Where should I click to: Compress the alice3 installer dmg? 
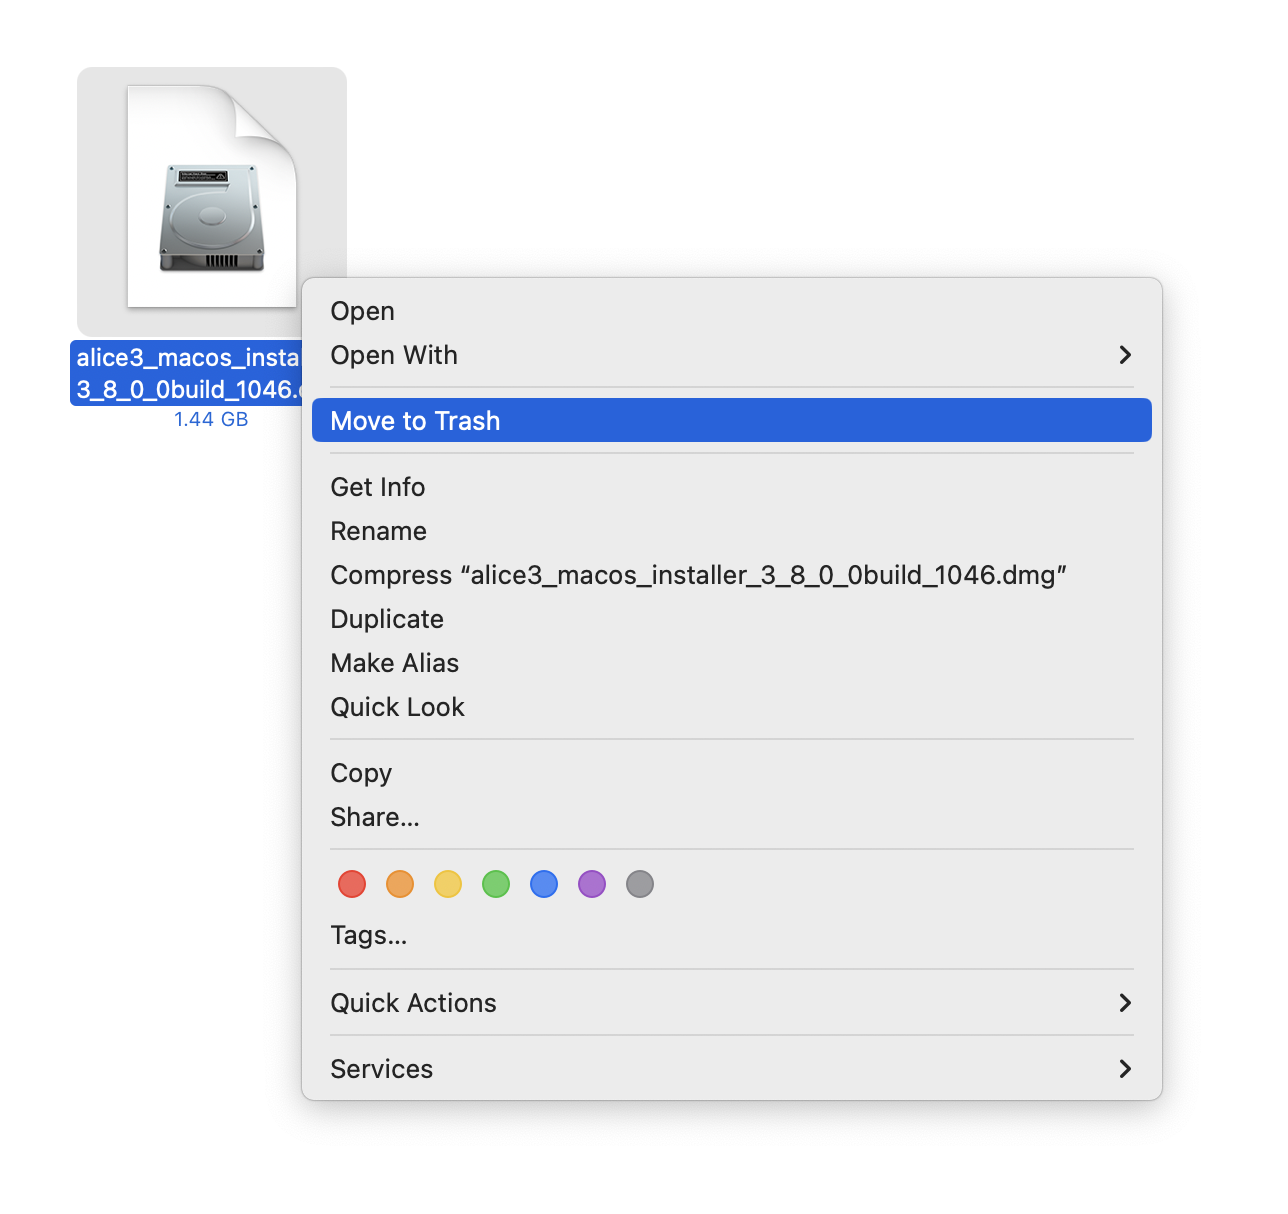[x=698, y=575]
